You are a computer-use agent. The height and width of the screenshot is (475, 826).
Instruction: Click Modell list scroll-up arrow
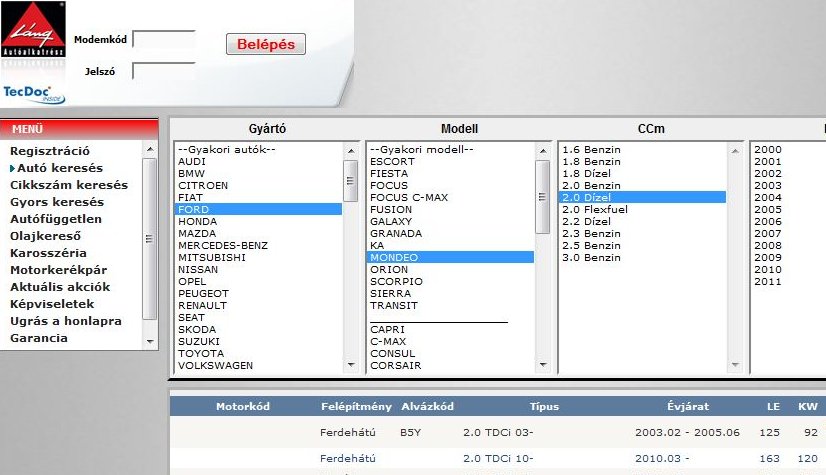point(543,151)
